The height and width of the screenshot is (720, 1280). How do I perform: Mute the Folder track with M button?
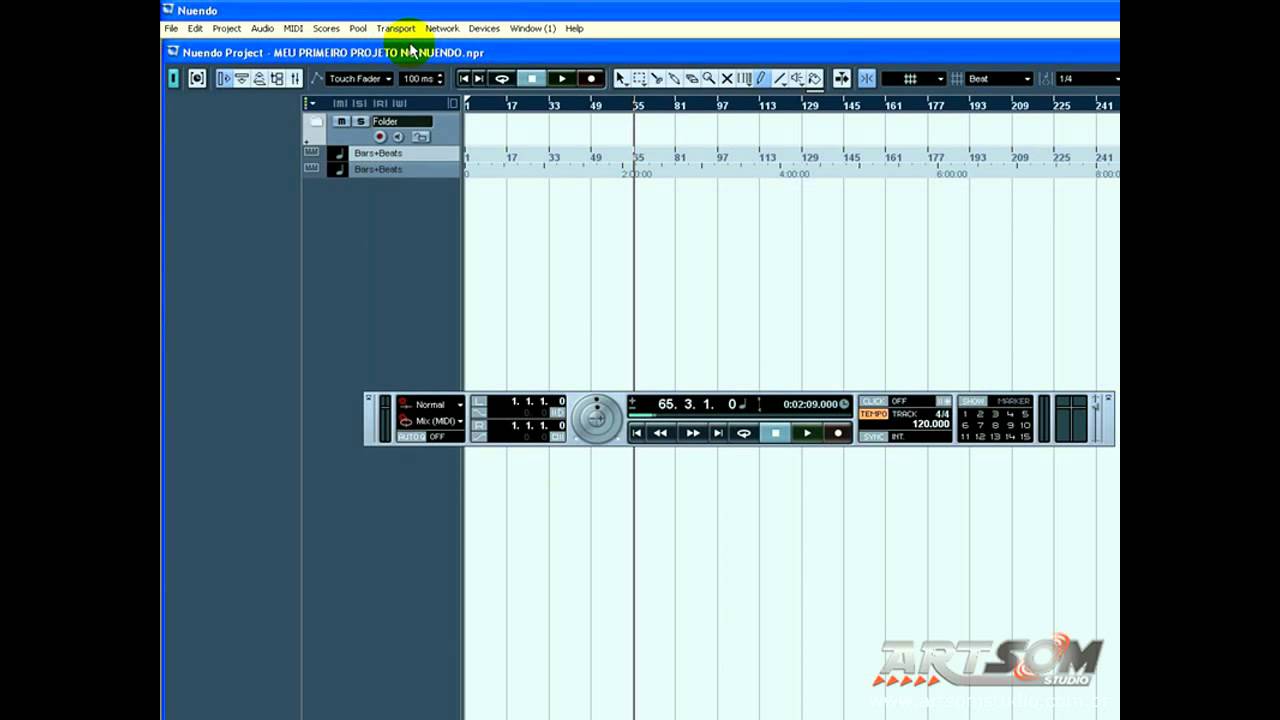(341, 121)
